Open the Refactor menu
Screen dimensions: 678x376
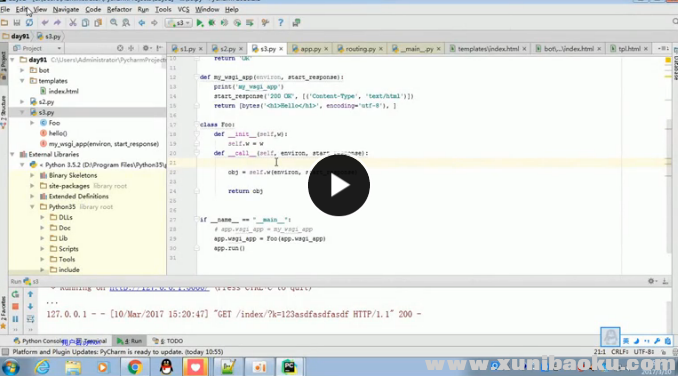[x=119, y=10]
